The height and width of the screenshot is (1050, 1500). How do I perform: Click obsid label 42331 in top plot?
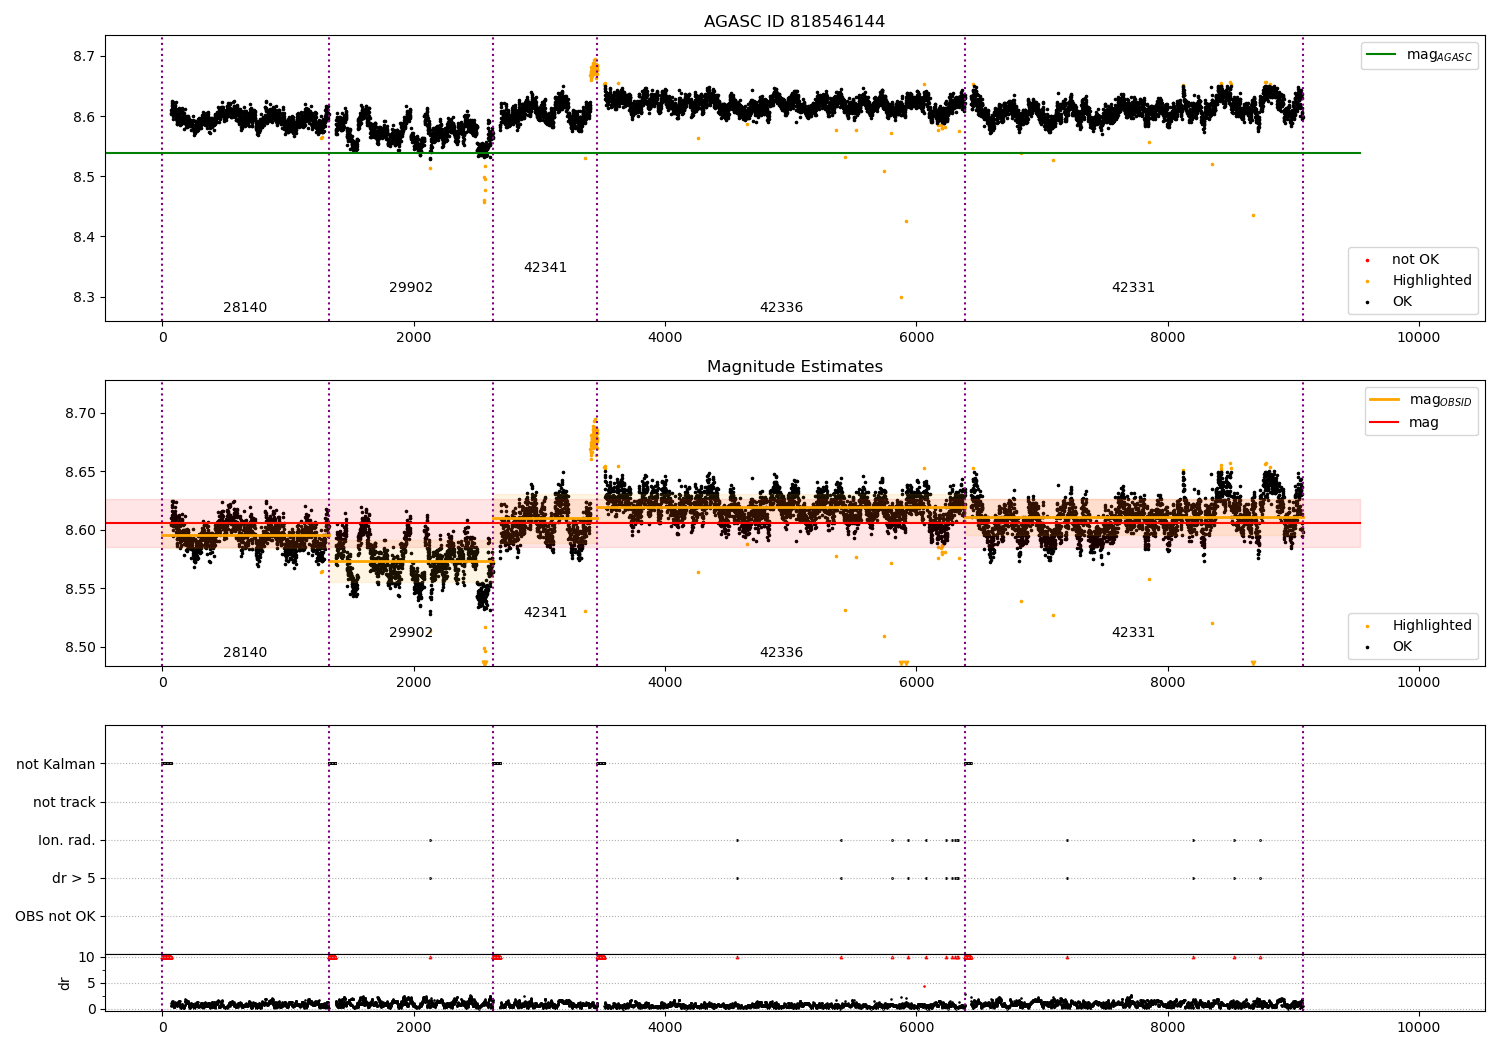point(1133,288)
